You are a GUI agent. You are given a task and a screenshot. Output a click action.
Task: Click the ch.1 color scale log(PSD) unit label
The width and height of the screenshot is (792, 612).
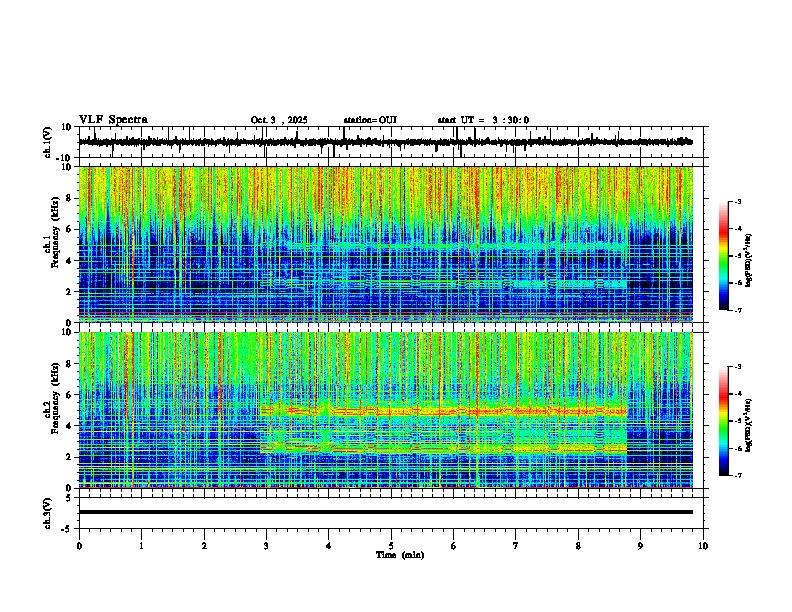[748, 261]
